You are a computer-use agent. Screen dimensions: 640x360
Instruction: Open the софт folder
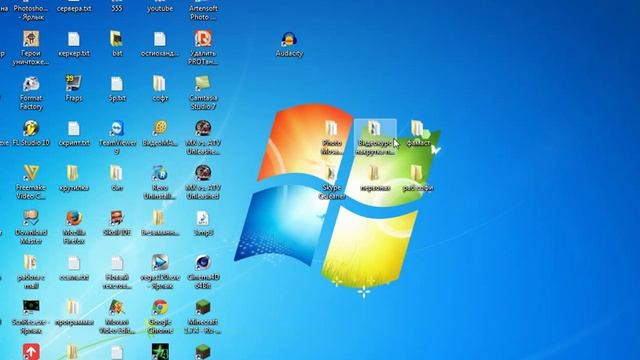[x=160, y=83]
